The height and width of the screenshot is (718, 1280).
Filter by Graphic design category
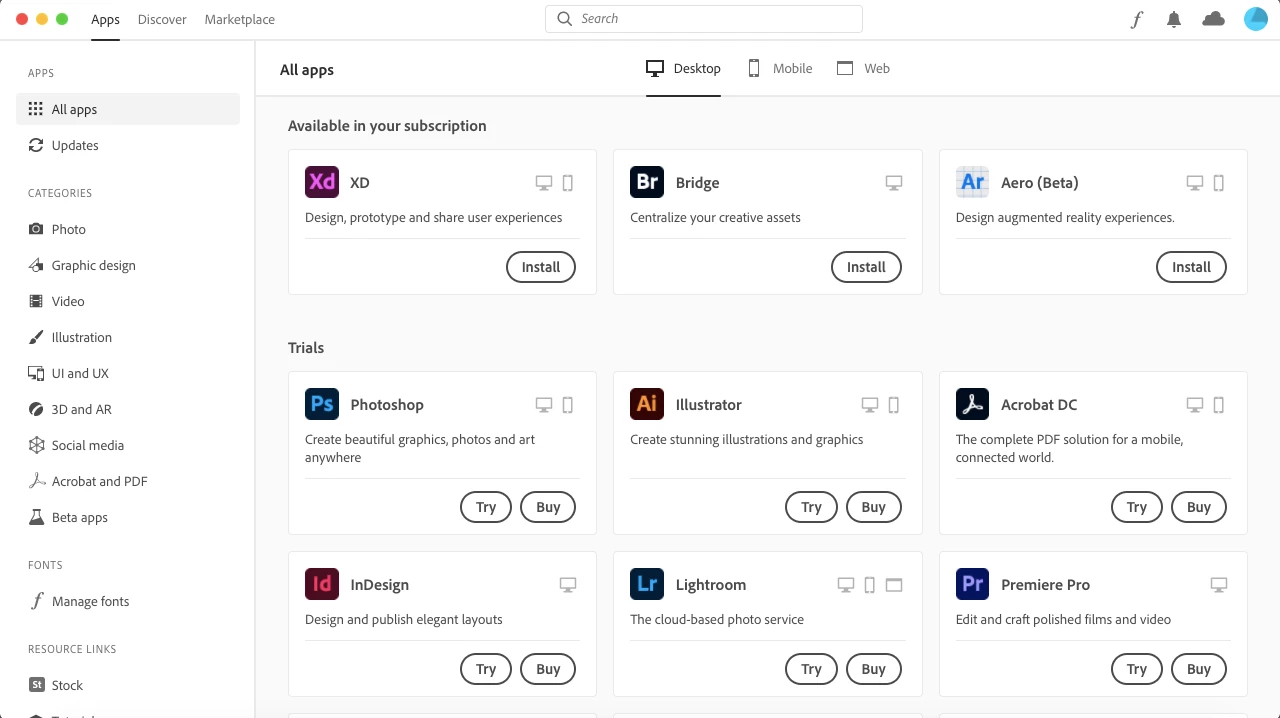pyautogui.click(x=128, y=265)
